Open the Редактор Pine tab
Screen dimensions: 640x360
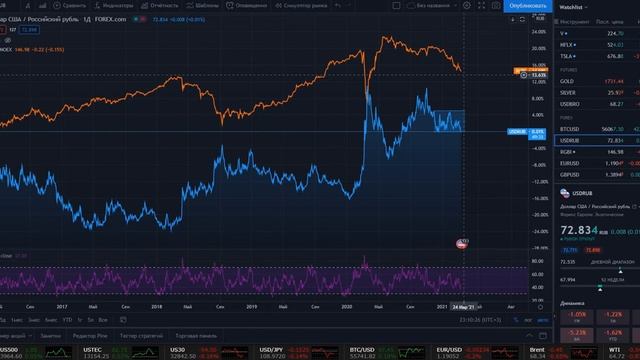point(90,336)
